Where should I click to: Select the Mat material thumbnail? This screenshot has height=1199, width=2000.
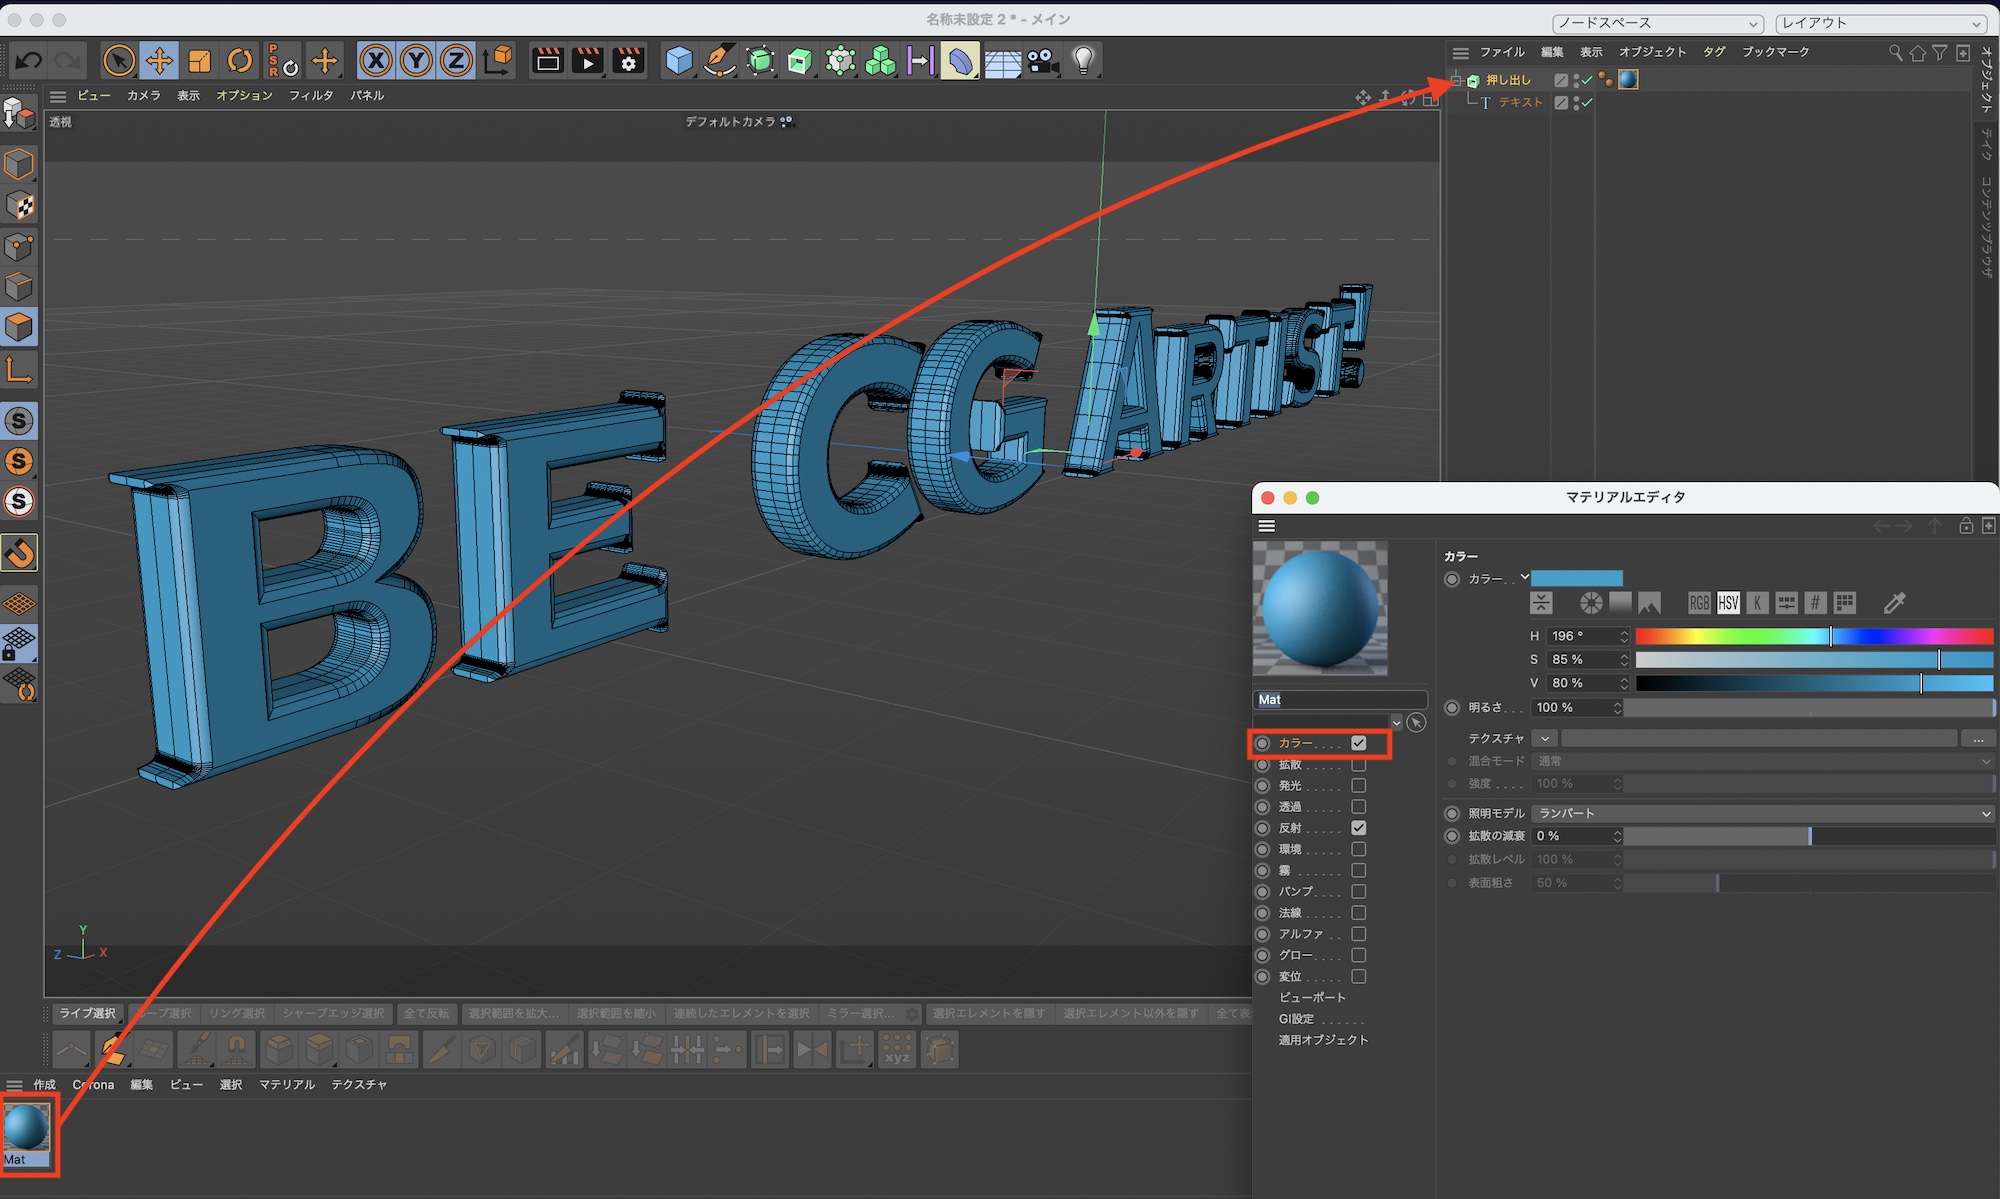click(27, 1129)
